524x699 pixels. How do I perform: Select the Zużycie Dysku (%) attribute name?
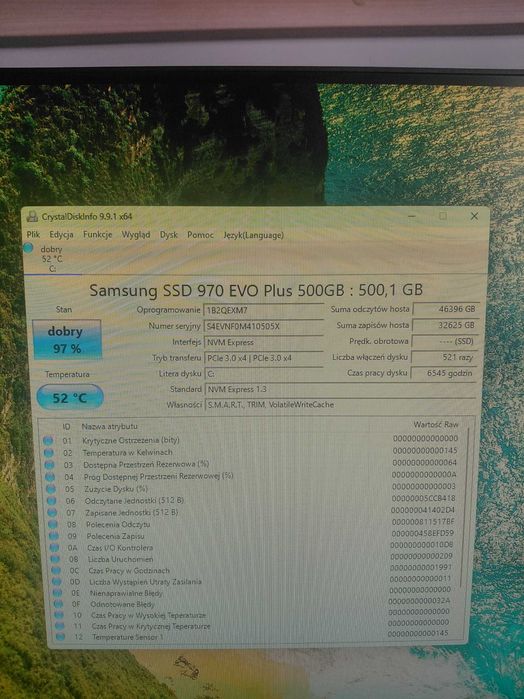click(x=116, y=489)
